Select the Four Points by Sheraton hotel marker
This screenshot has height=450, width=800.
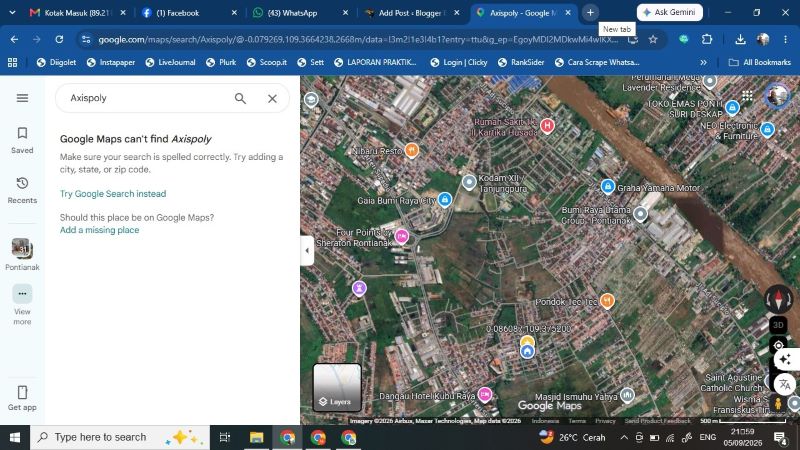[x=402, y=237]
